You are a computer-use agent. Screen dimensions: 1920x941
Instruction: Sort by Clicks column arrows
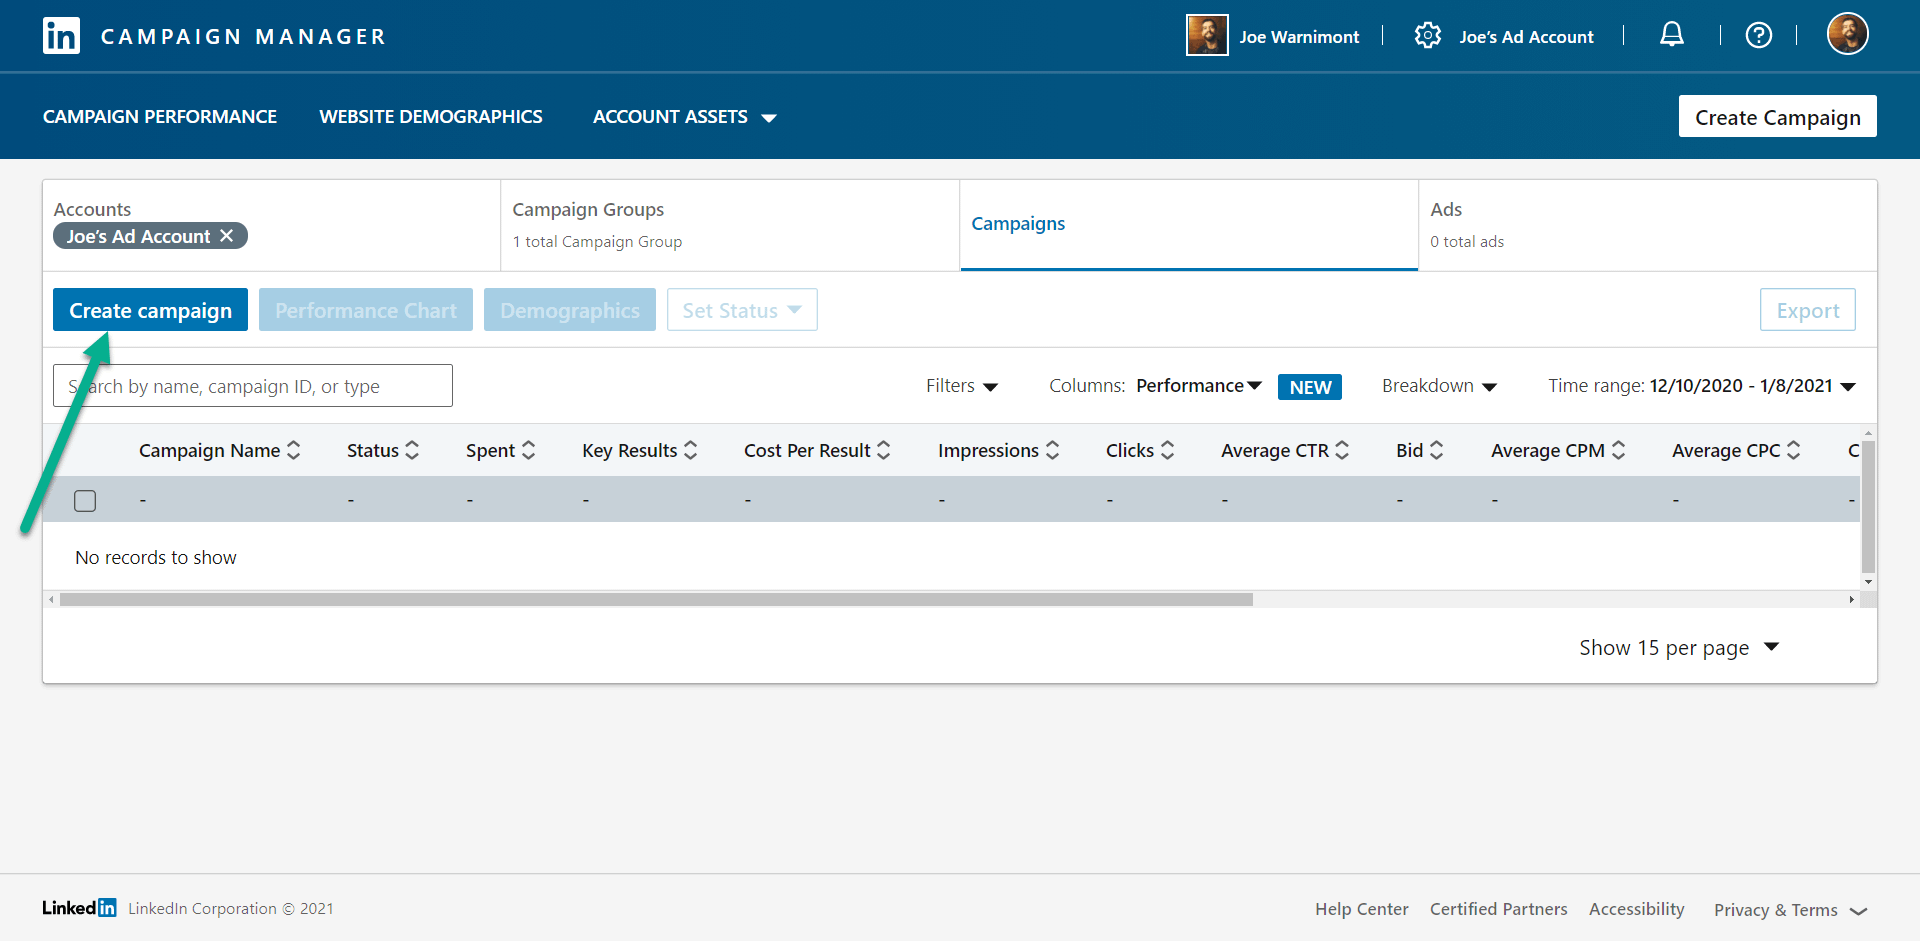point(1167,450)
